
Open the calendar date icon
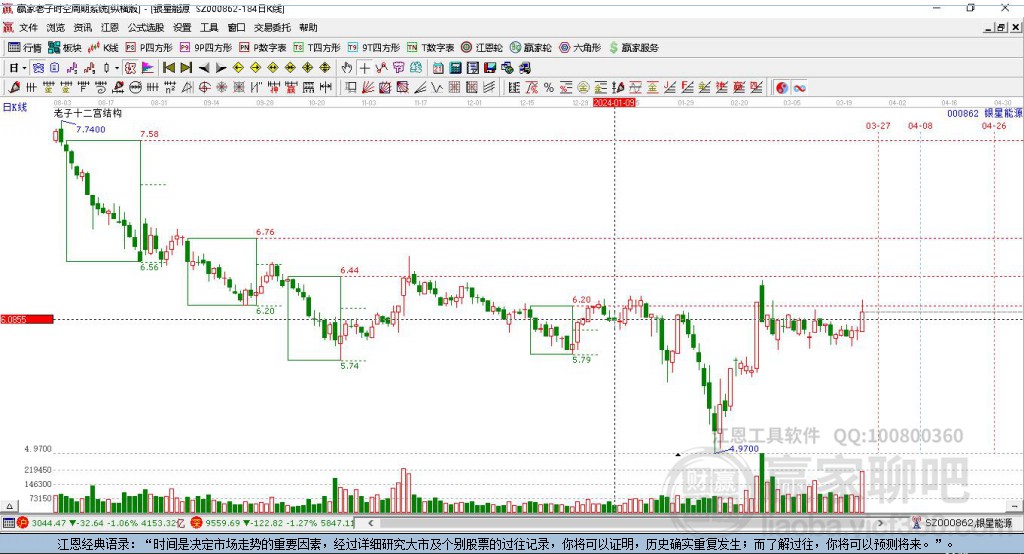point(438,68)
